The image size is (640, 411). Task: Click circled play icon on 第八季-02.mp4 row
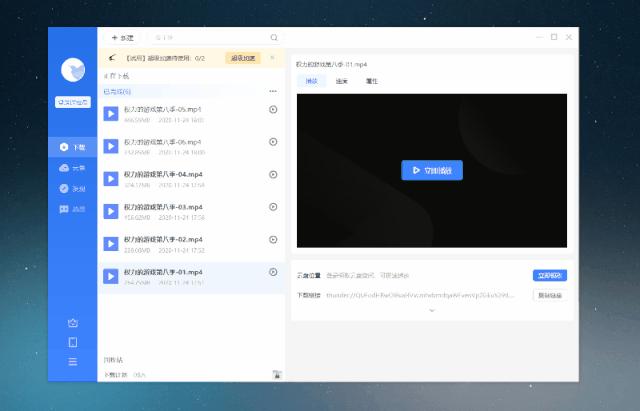[273, 240]
